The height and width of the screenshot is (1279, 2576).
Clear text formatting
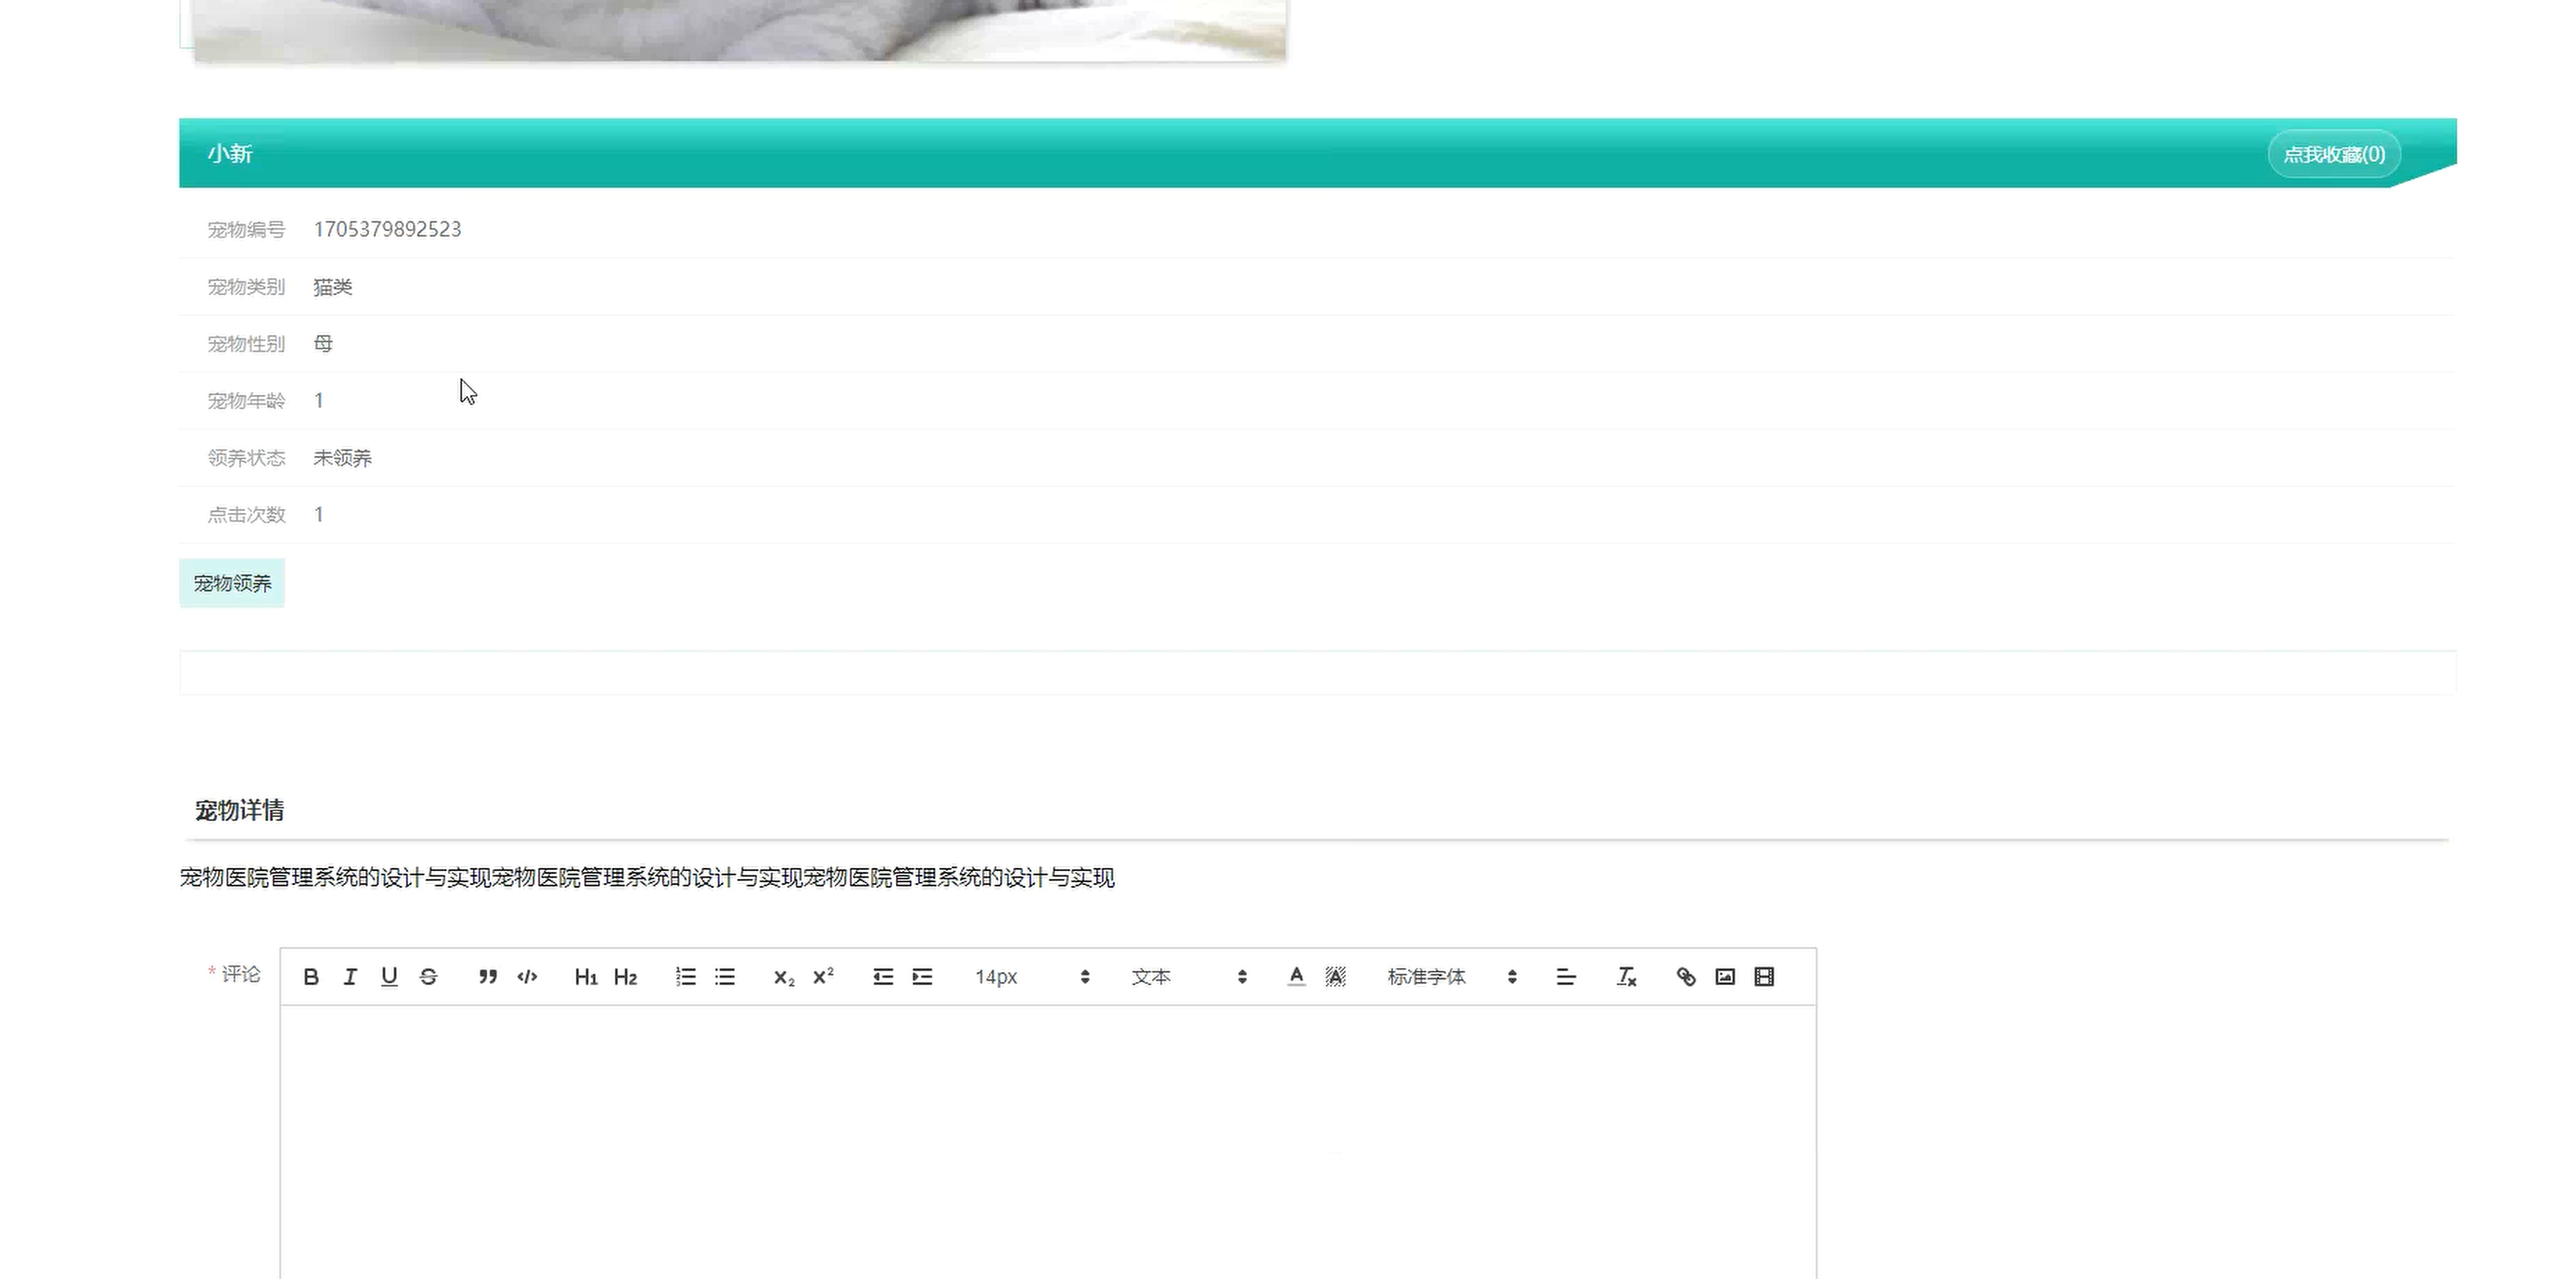(1626, 977)
